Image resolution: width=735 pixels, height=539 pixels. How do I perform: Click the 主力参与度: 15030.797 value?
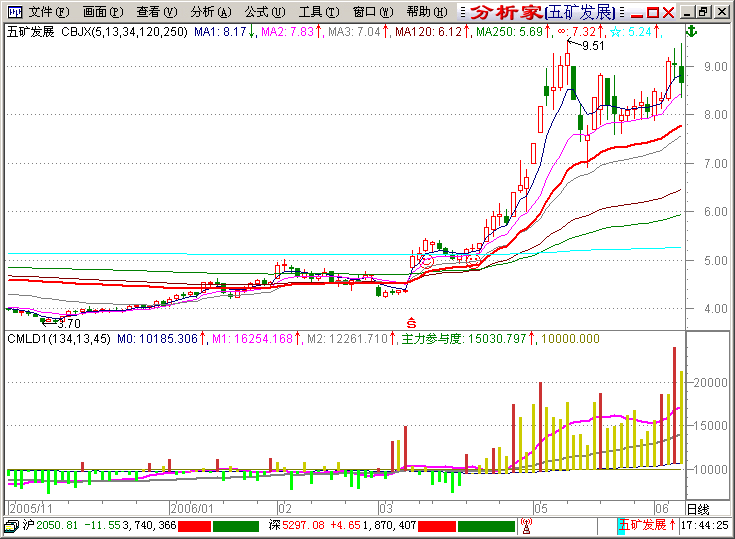click(464, 339)
